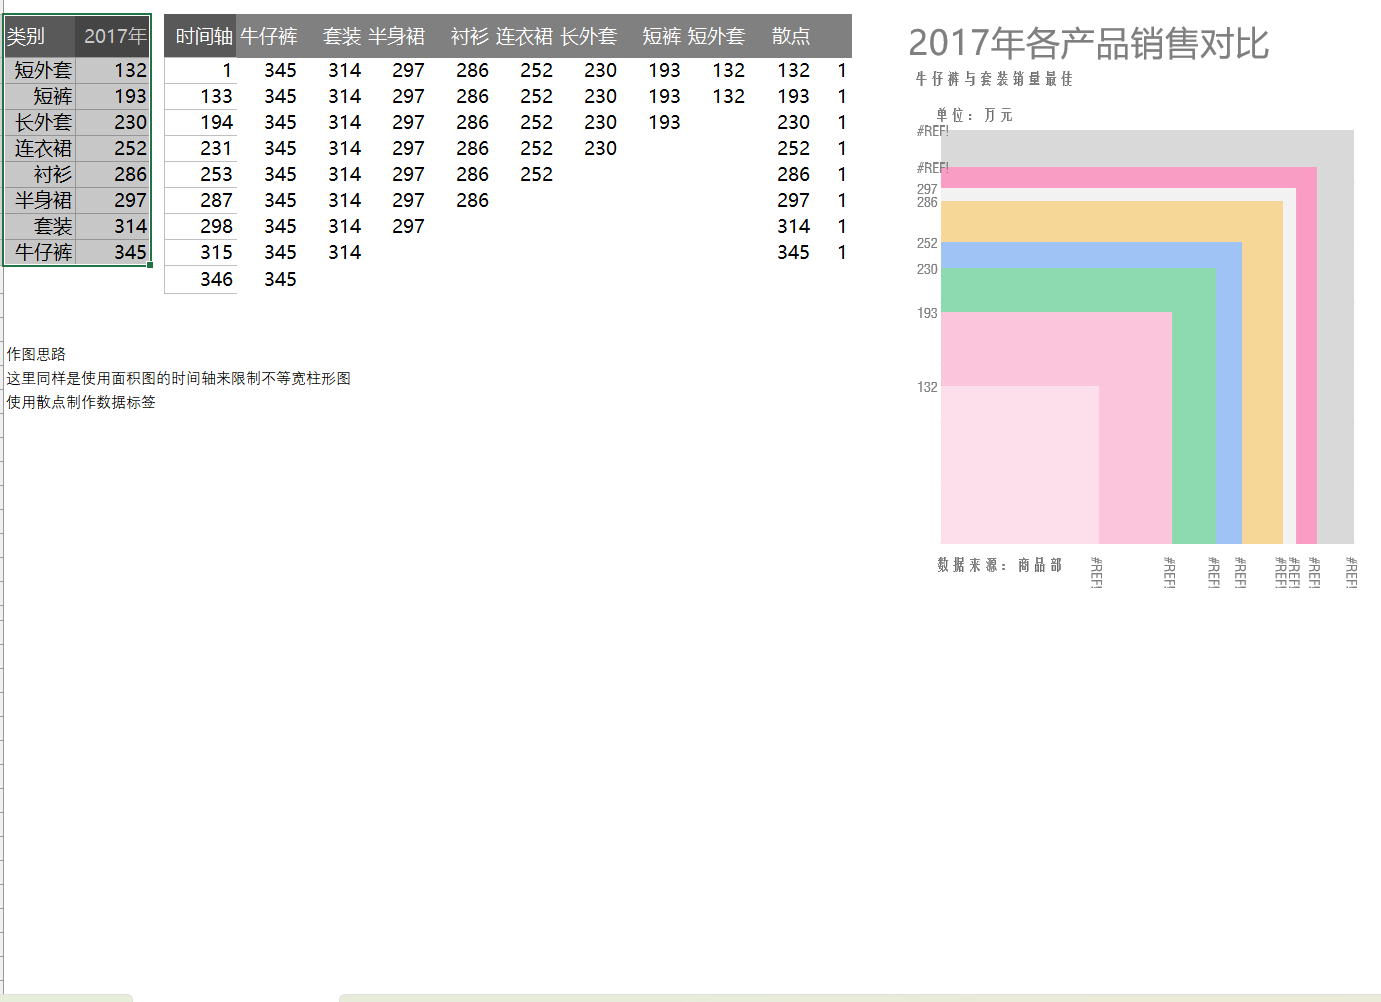
Task: Click time-axis cell with value 287
Action: click(200, 200)
